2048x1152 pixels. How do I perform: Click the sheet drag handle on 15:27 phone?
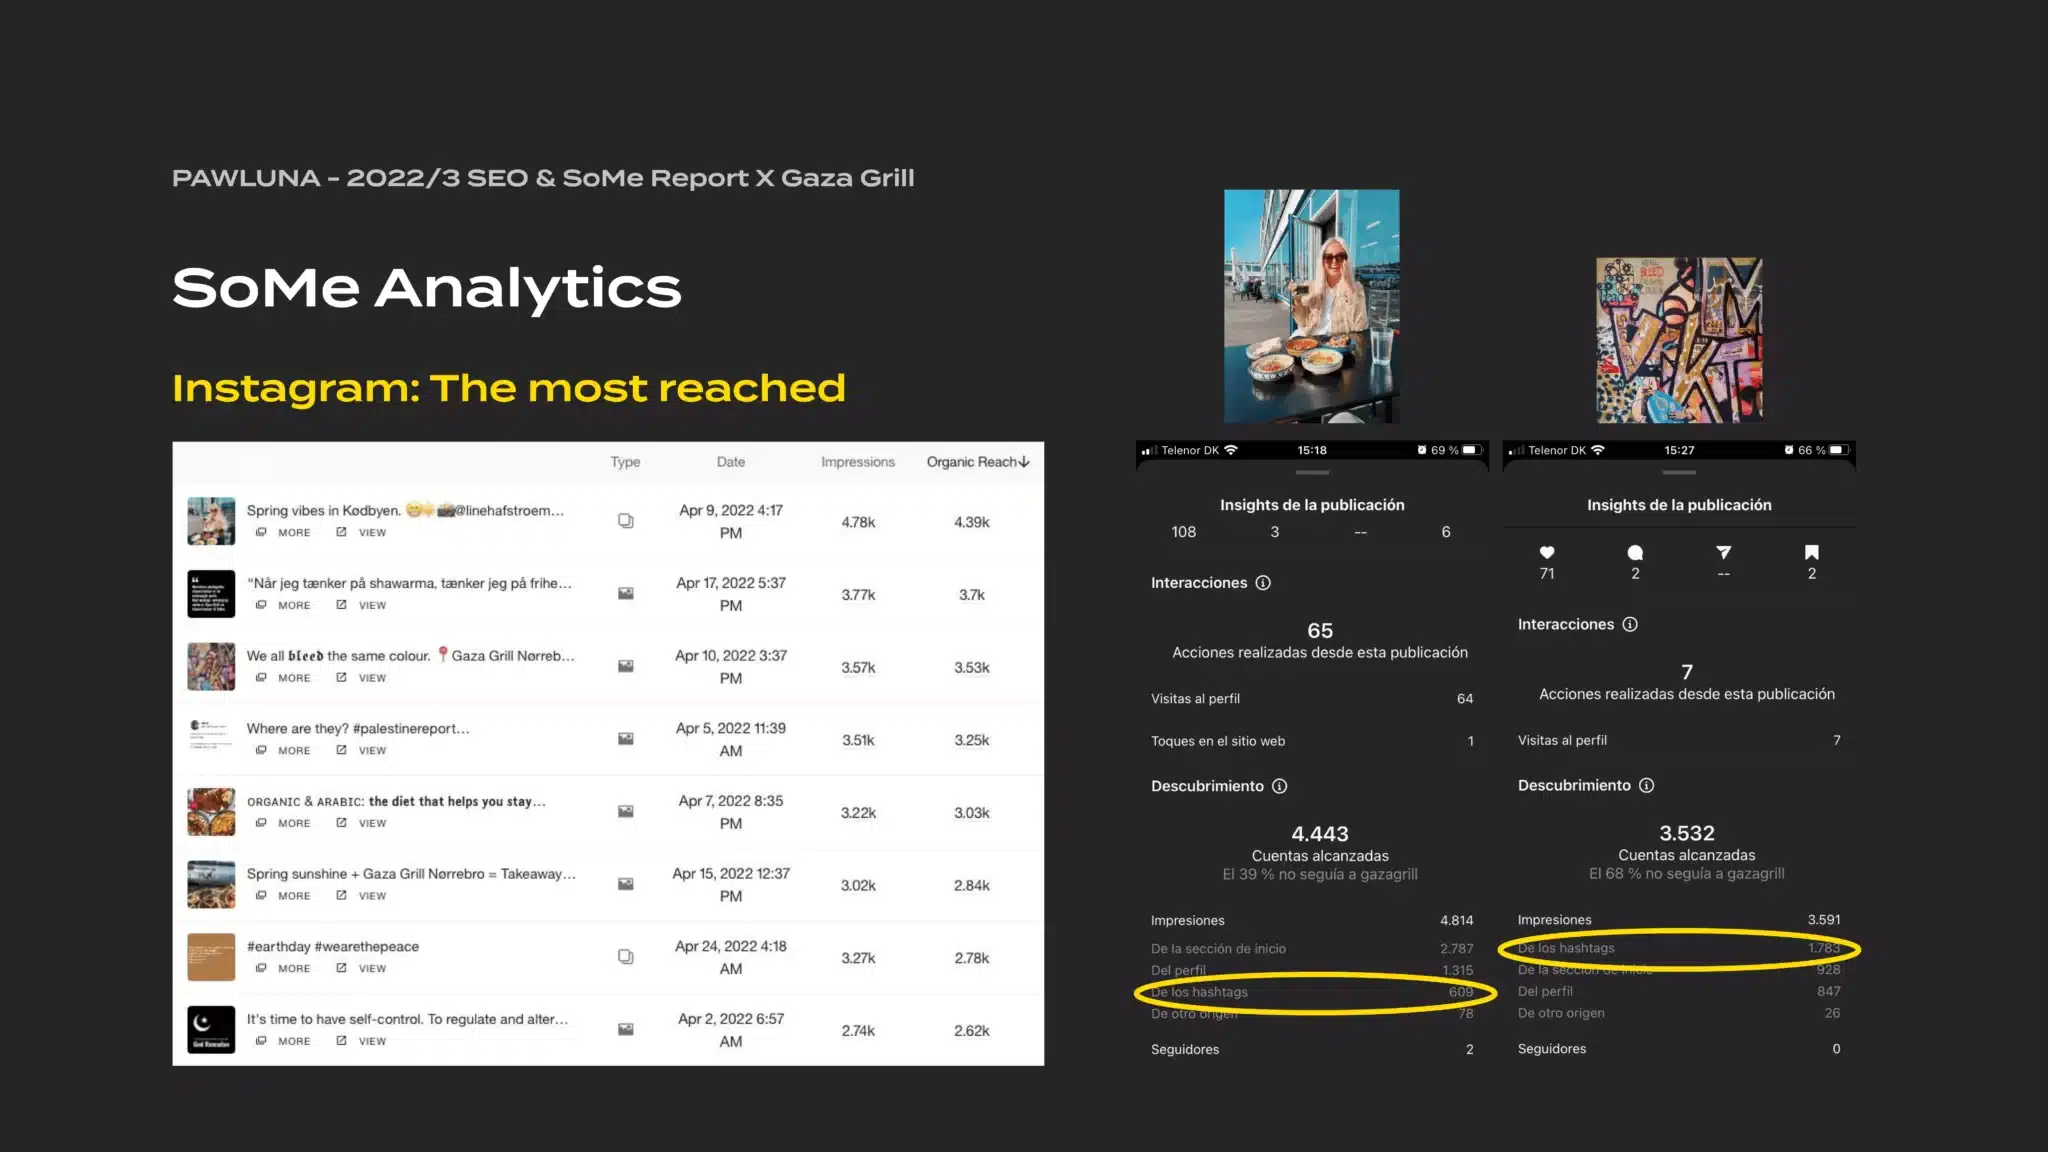(x=1679, y=472)
